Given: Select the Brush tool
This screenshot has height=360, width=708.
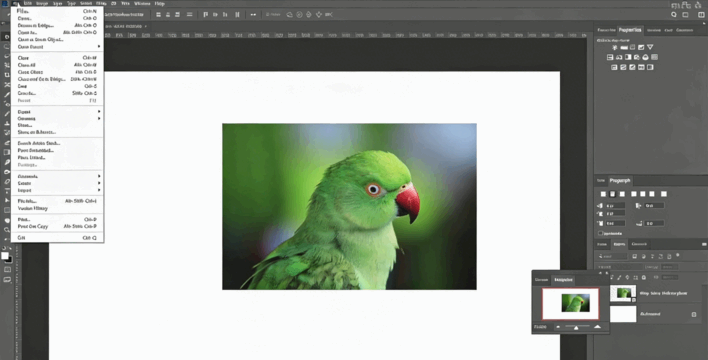Looking at the screenshot, I should pos(6,114).
